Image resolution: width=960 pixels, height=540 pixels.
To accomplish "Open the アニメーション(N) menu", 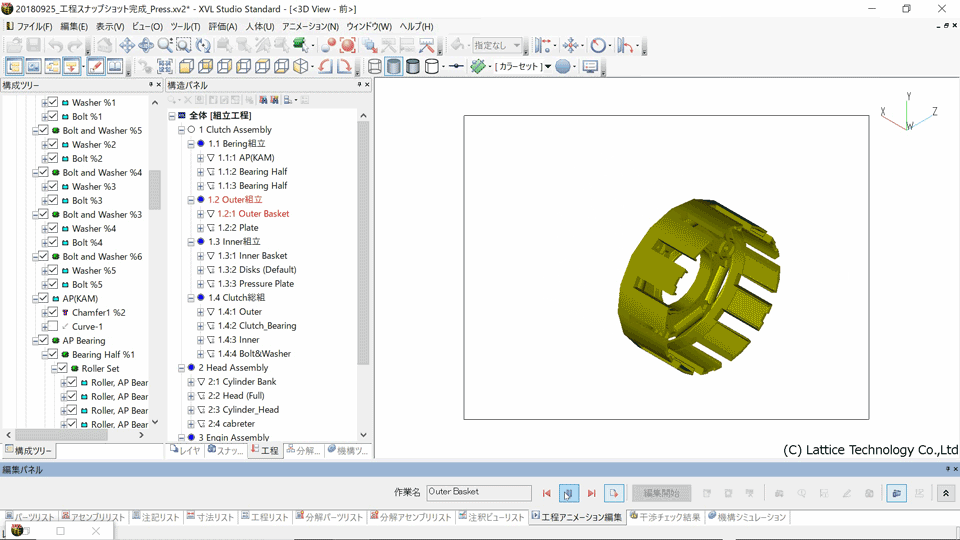I will [x=310, y=26].
